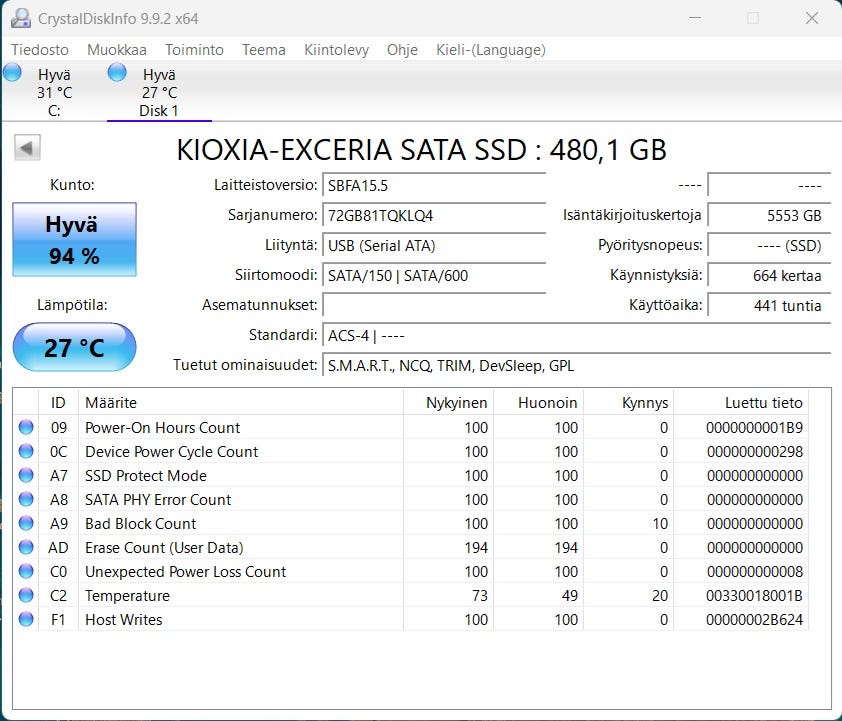Viewport: 842px width, 721px height.
Task: Click the status orb for SSD Protect Mode
Action: coord(26,475)
